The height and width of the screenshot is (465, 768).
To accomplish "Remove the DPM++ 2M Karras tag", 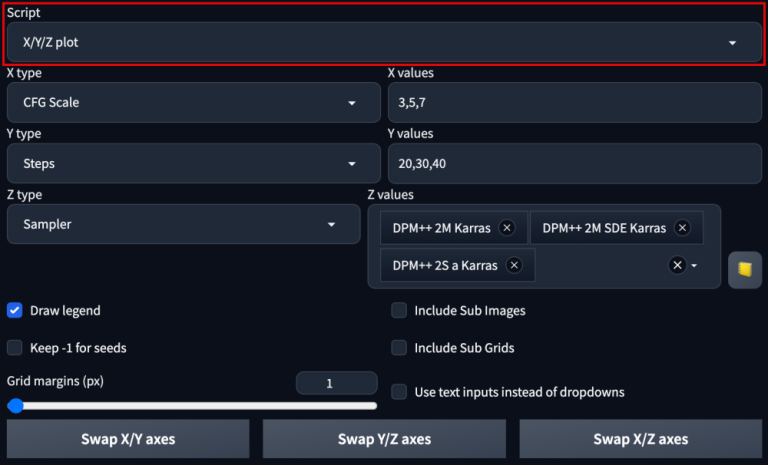I will (506, 228).
